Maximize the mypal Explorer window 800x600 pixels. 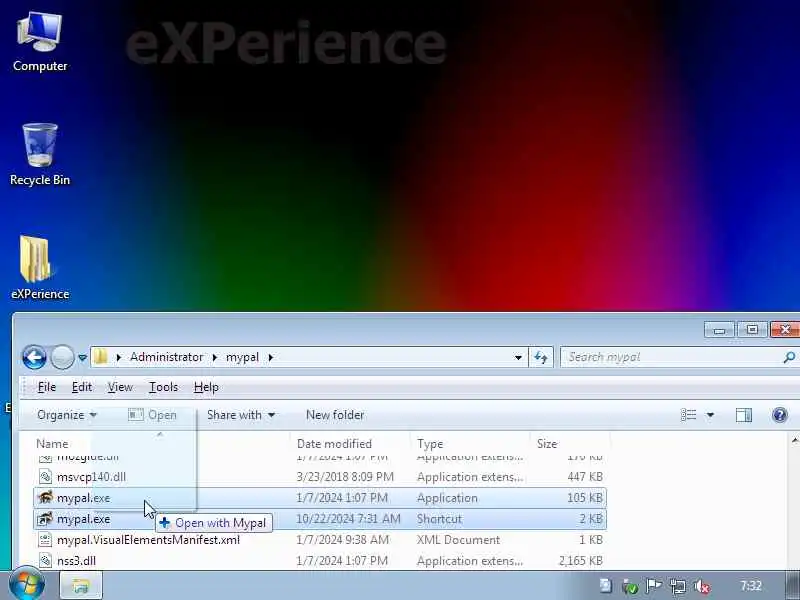752,330
